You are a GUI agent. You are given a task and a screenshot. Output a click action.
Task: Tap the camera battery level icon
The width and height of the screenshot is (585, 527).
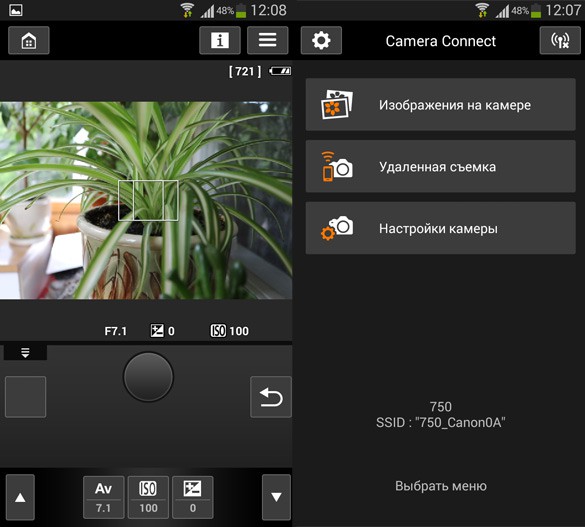(x=280, y=71)
